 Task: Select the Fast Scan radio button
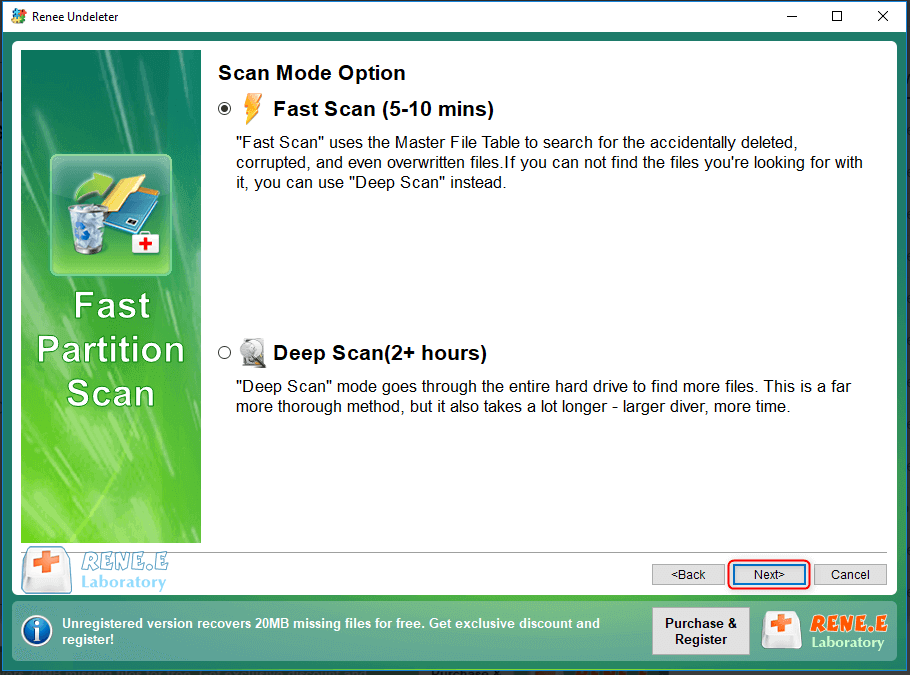pos(224,108)
